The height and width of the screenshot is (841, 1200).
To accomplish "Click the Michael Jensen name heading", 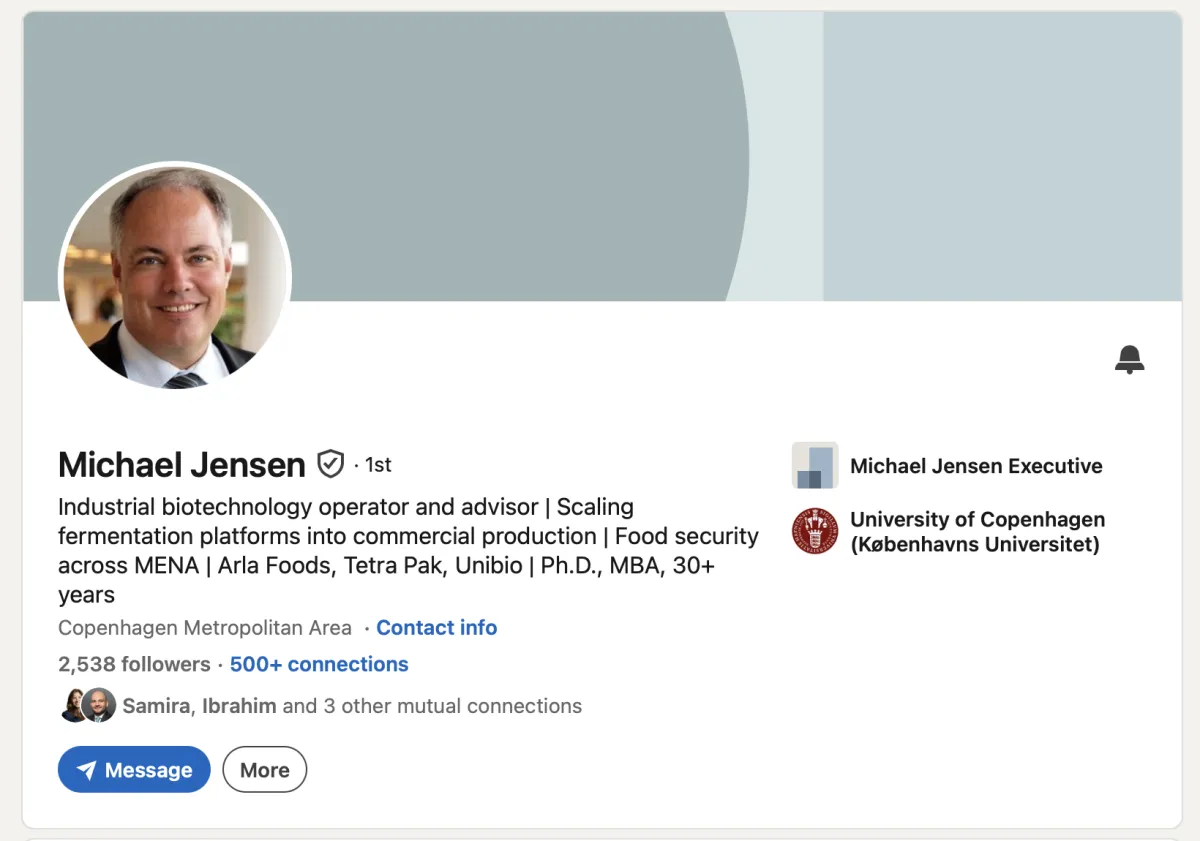I will coord(182,465).
